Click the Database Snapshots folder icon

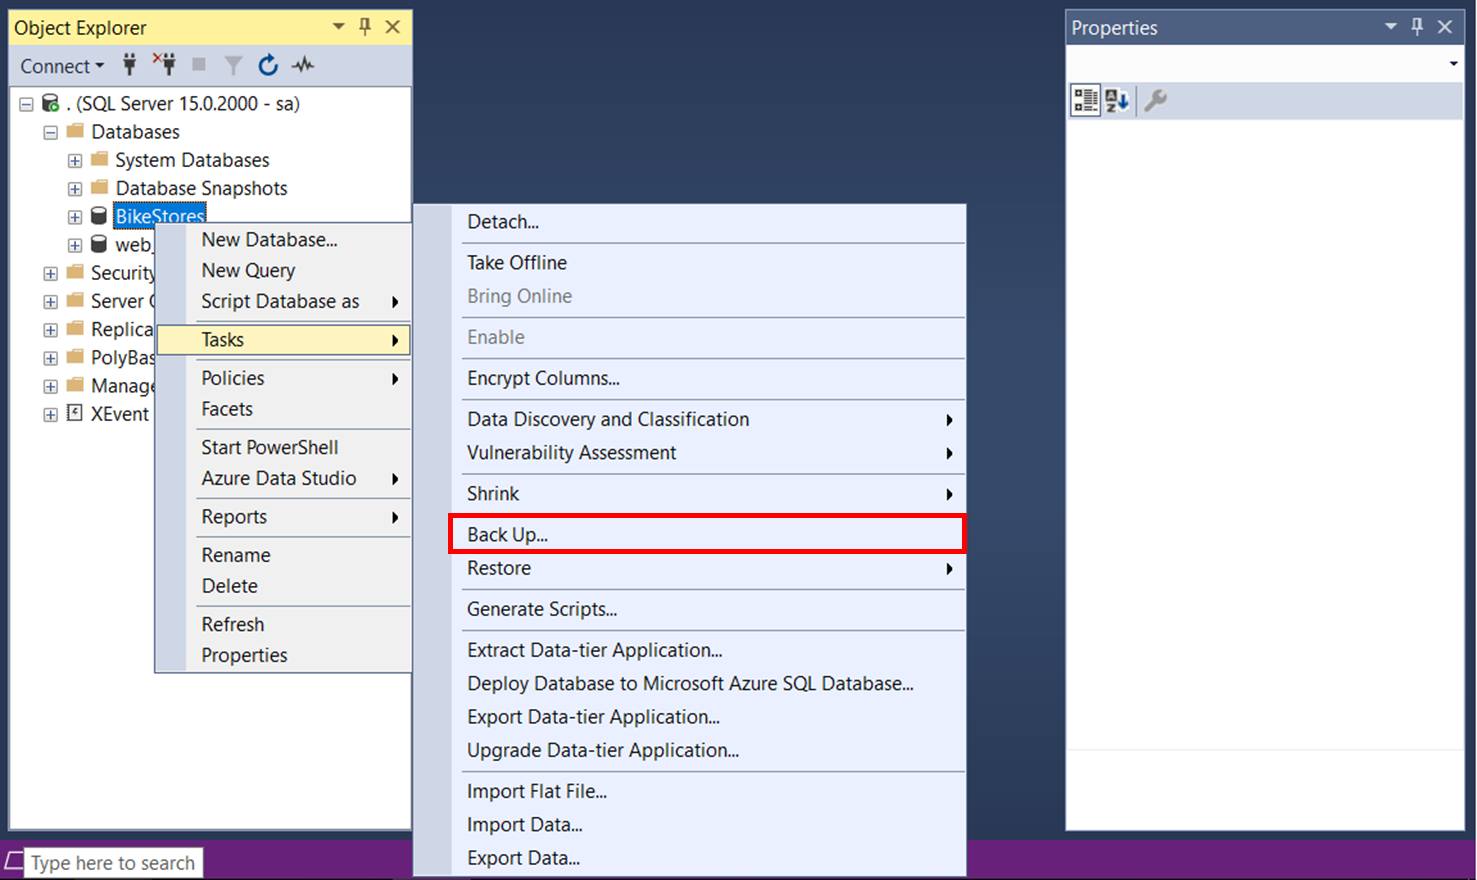pyautogui.click(x=99, y=187)
